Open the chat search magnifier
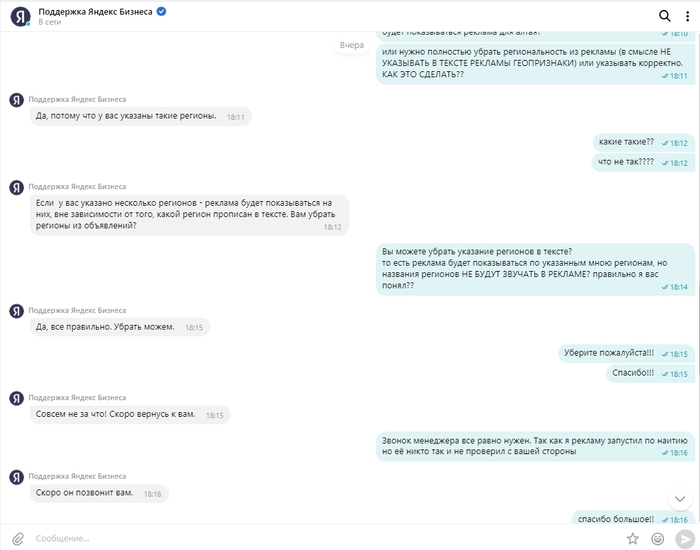The width and height of the screenshot is (700, 550). click(665, 16)
